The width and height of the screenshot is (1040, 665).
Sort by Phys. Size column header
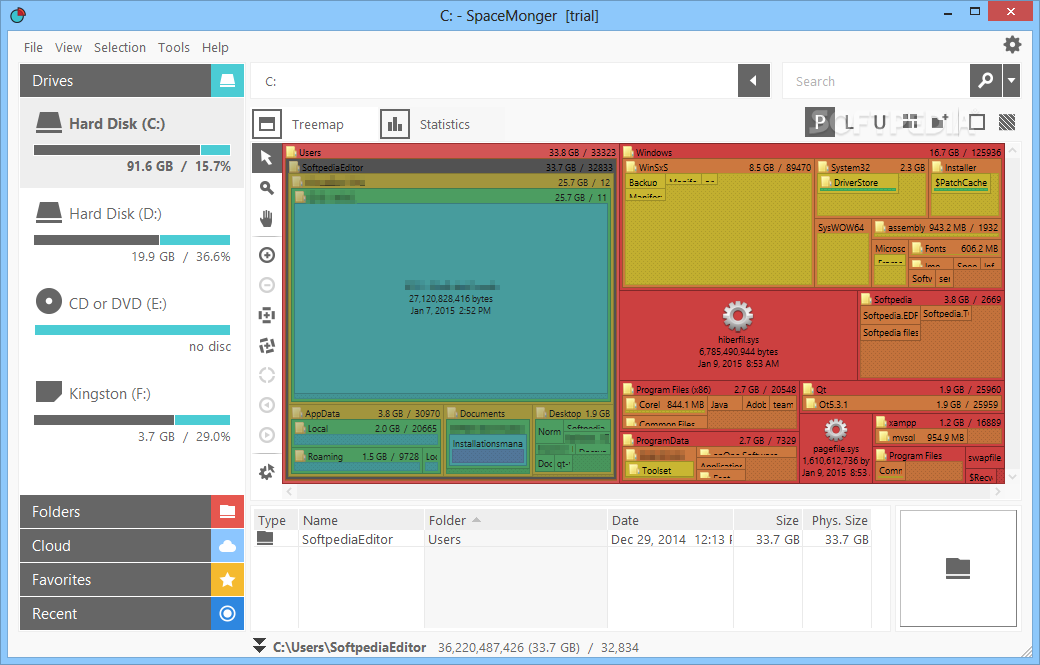[837, 520]
